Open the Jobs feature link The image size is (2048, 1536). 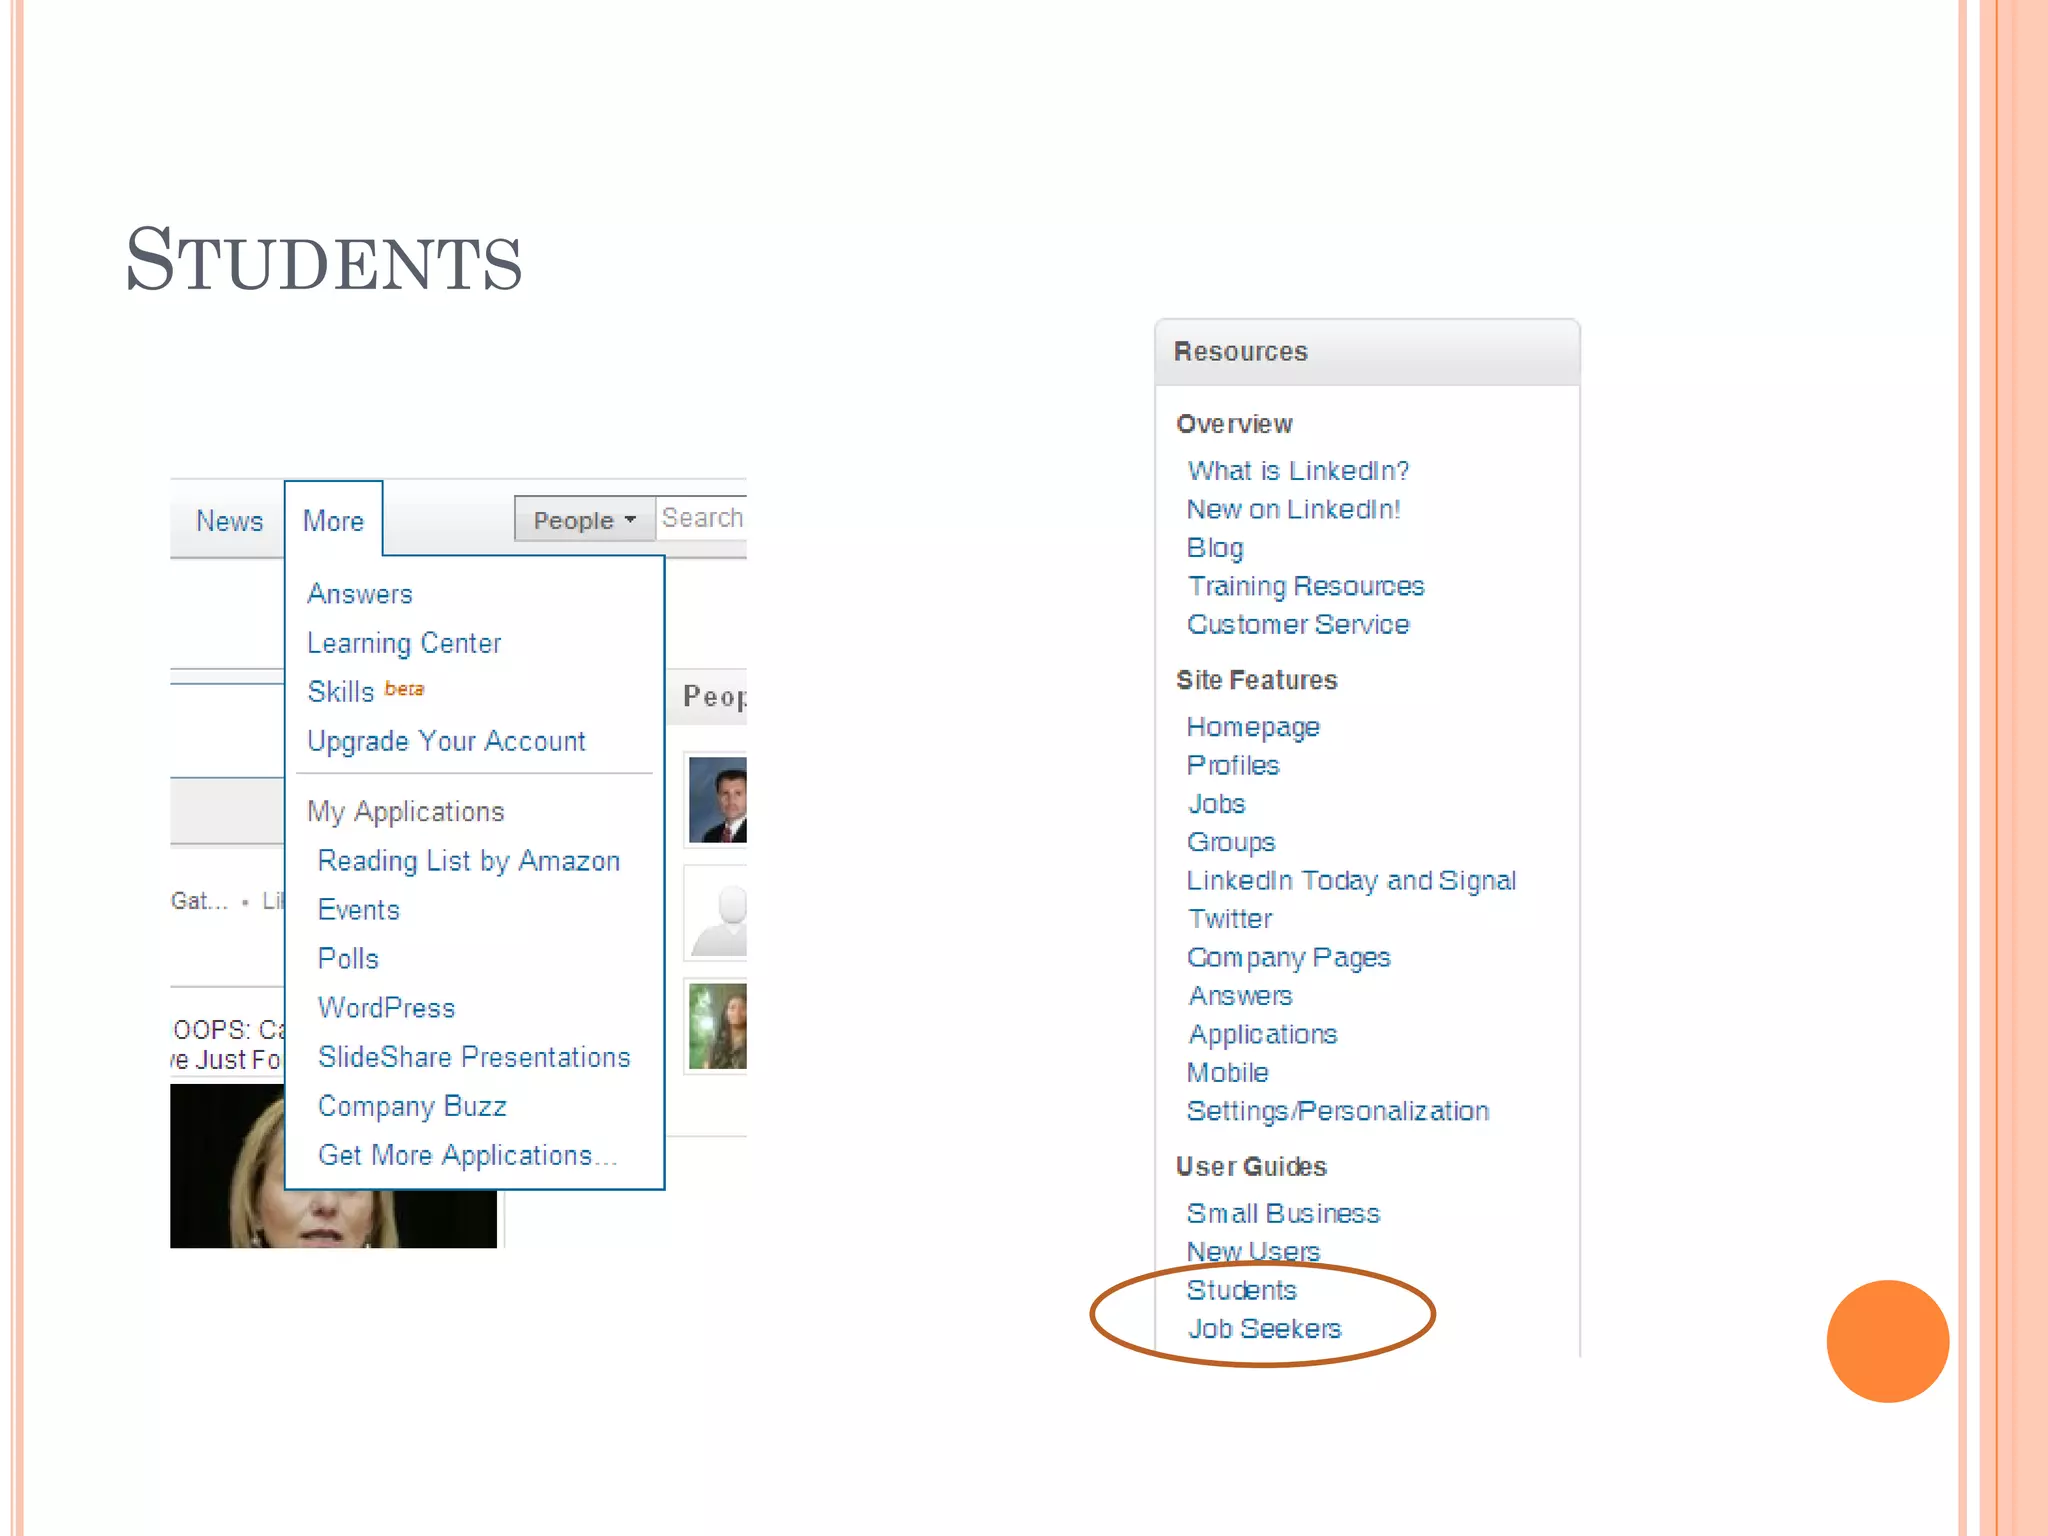click(1216, 804)
